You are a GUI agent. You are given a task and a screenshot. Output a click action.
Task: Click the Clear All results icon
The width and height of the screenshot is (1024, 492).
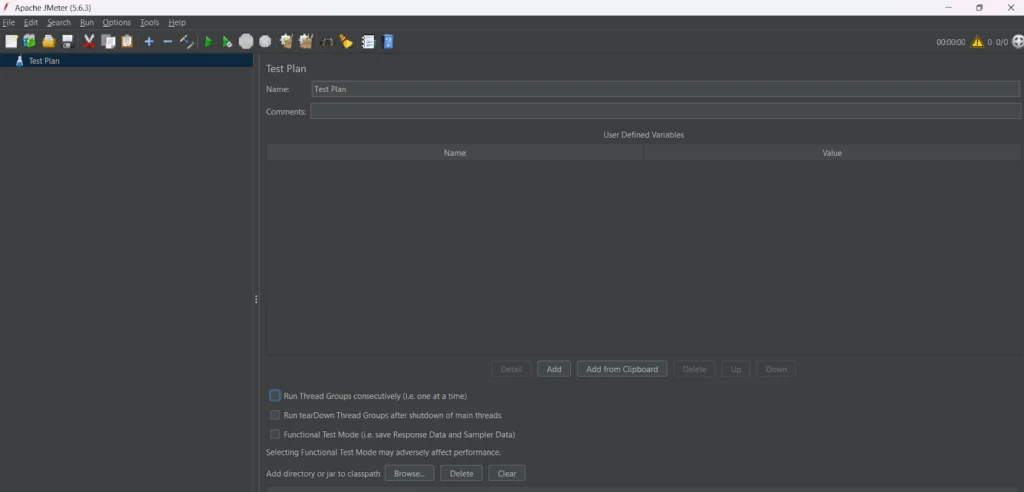[306, 42]
